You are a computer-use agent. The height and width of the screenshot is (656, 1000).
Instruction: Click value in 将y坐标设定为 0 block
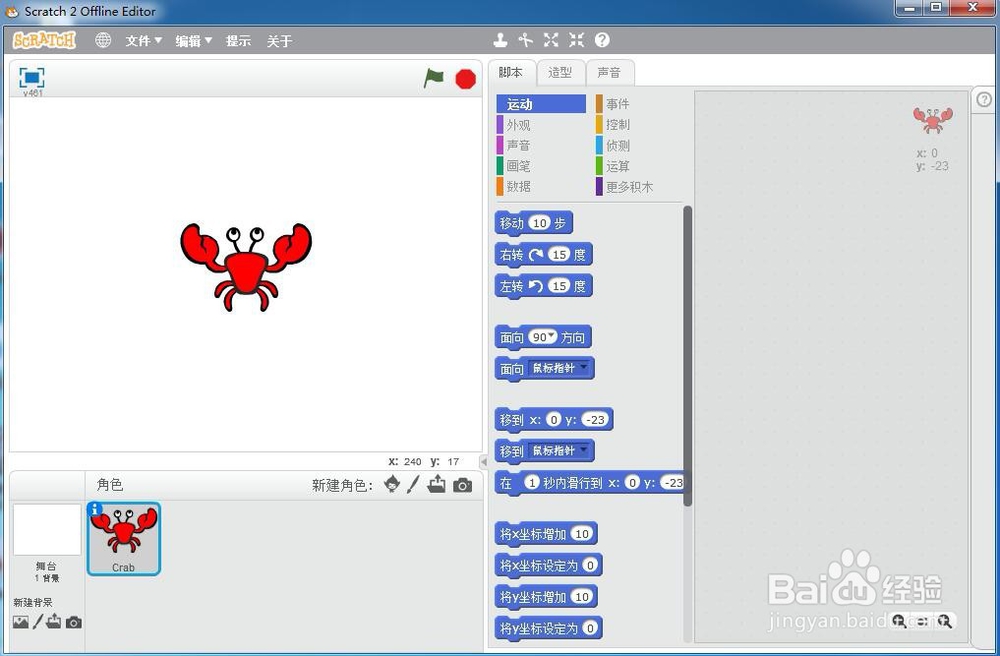click(591, 628)
